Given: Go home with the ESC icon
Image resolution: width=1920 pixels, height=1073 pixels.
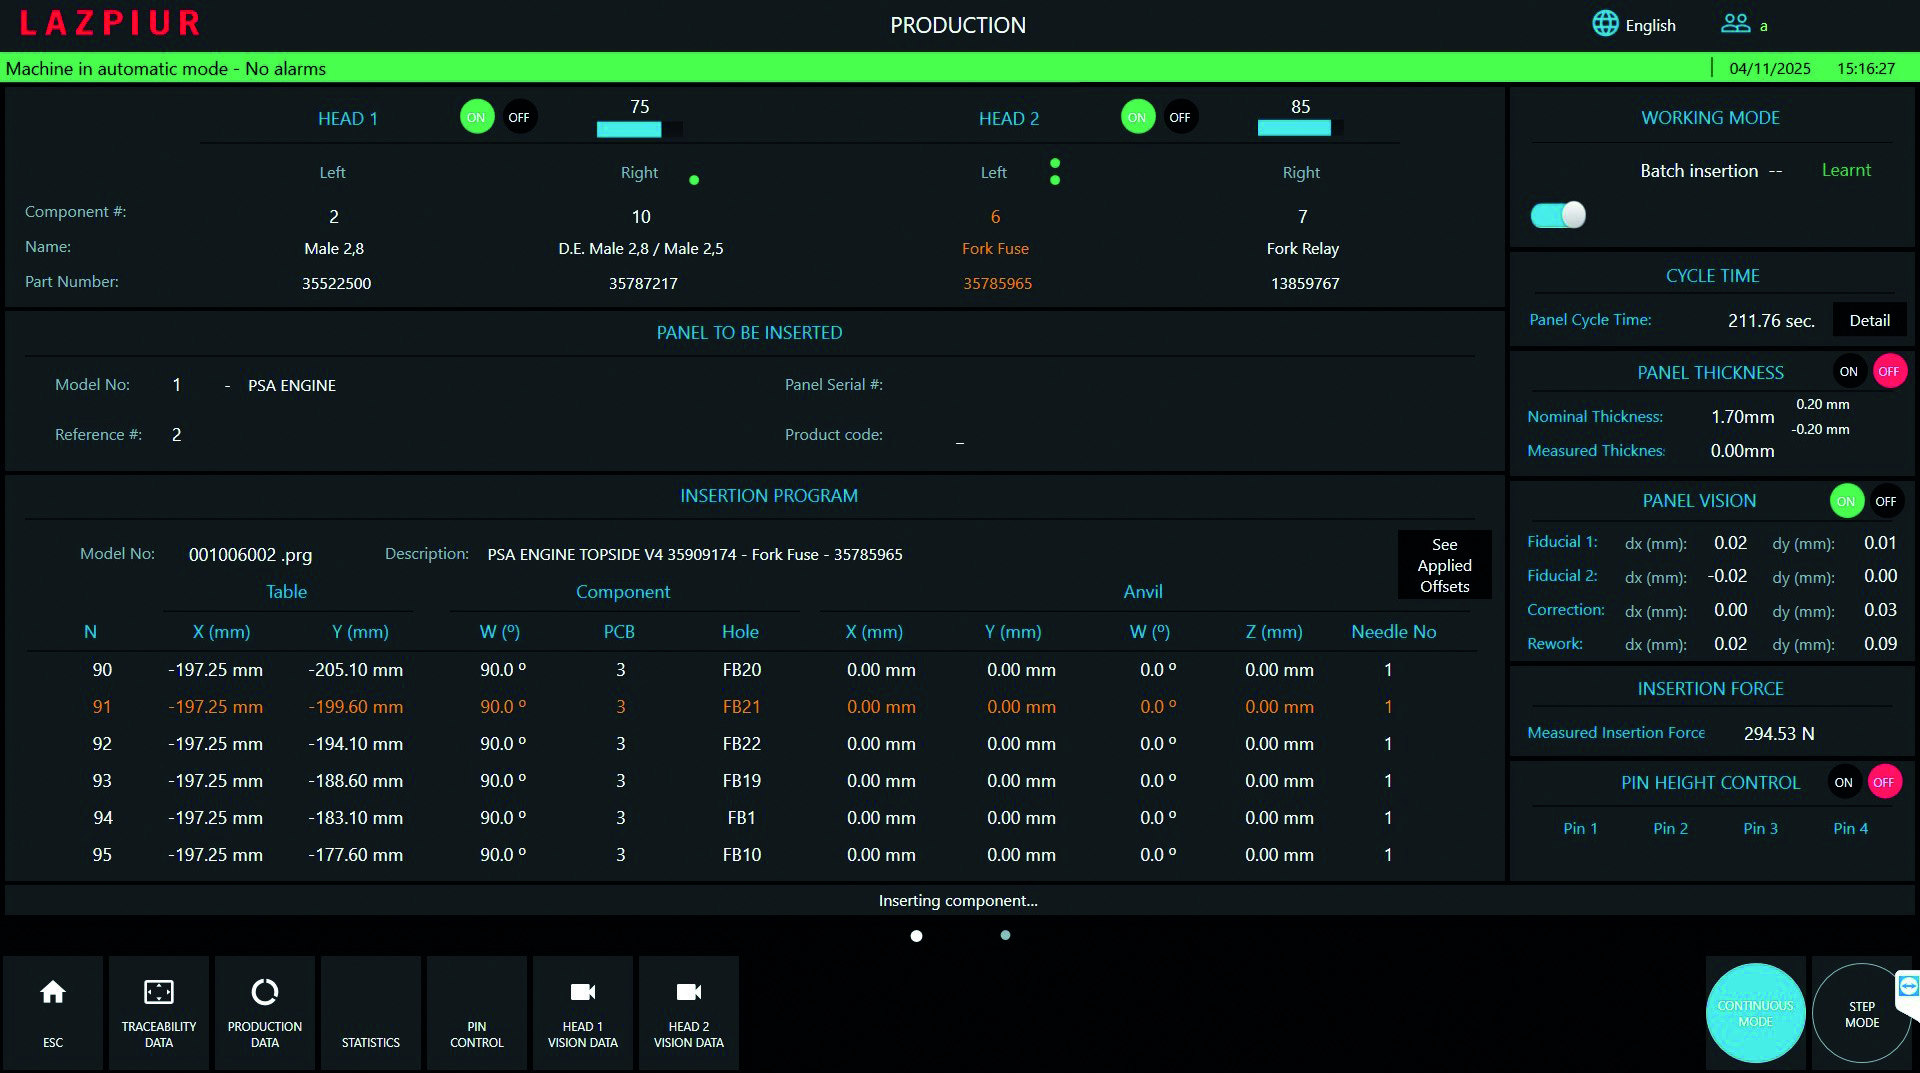Looking at the screenshot, I should [53, 1012].
